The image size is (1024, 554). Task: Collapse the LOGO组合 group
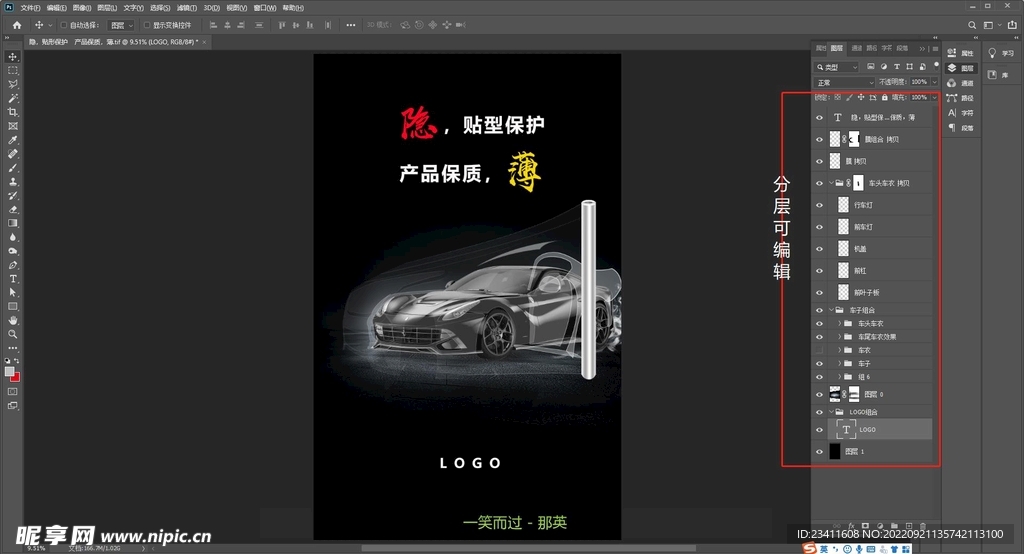tap(831, 412)
